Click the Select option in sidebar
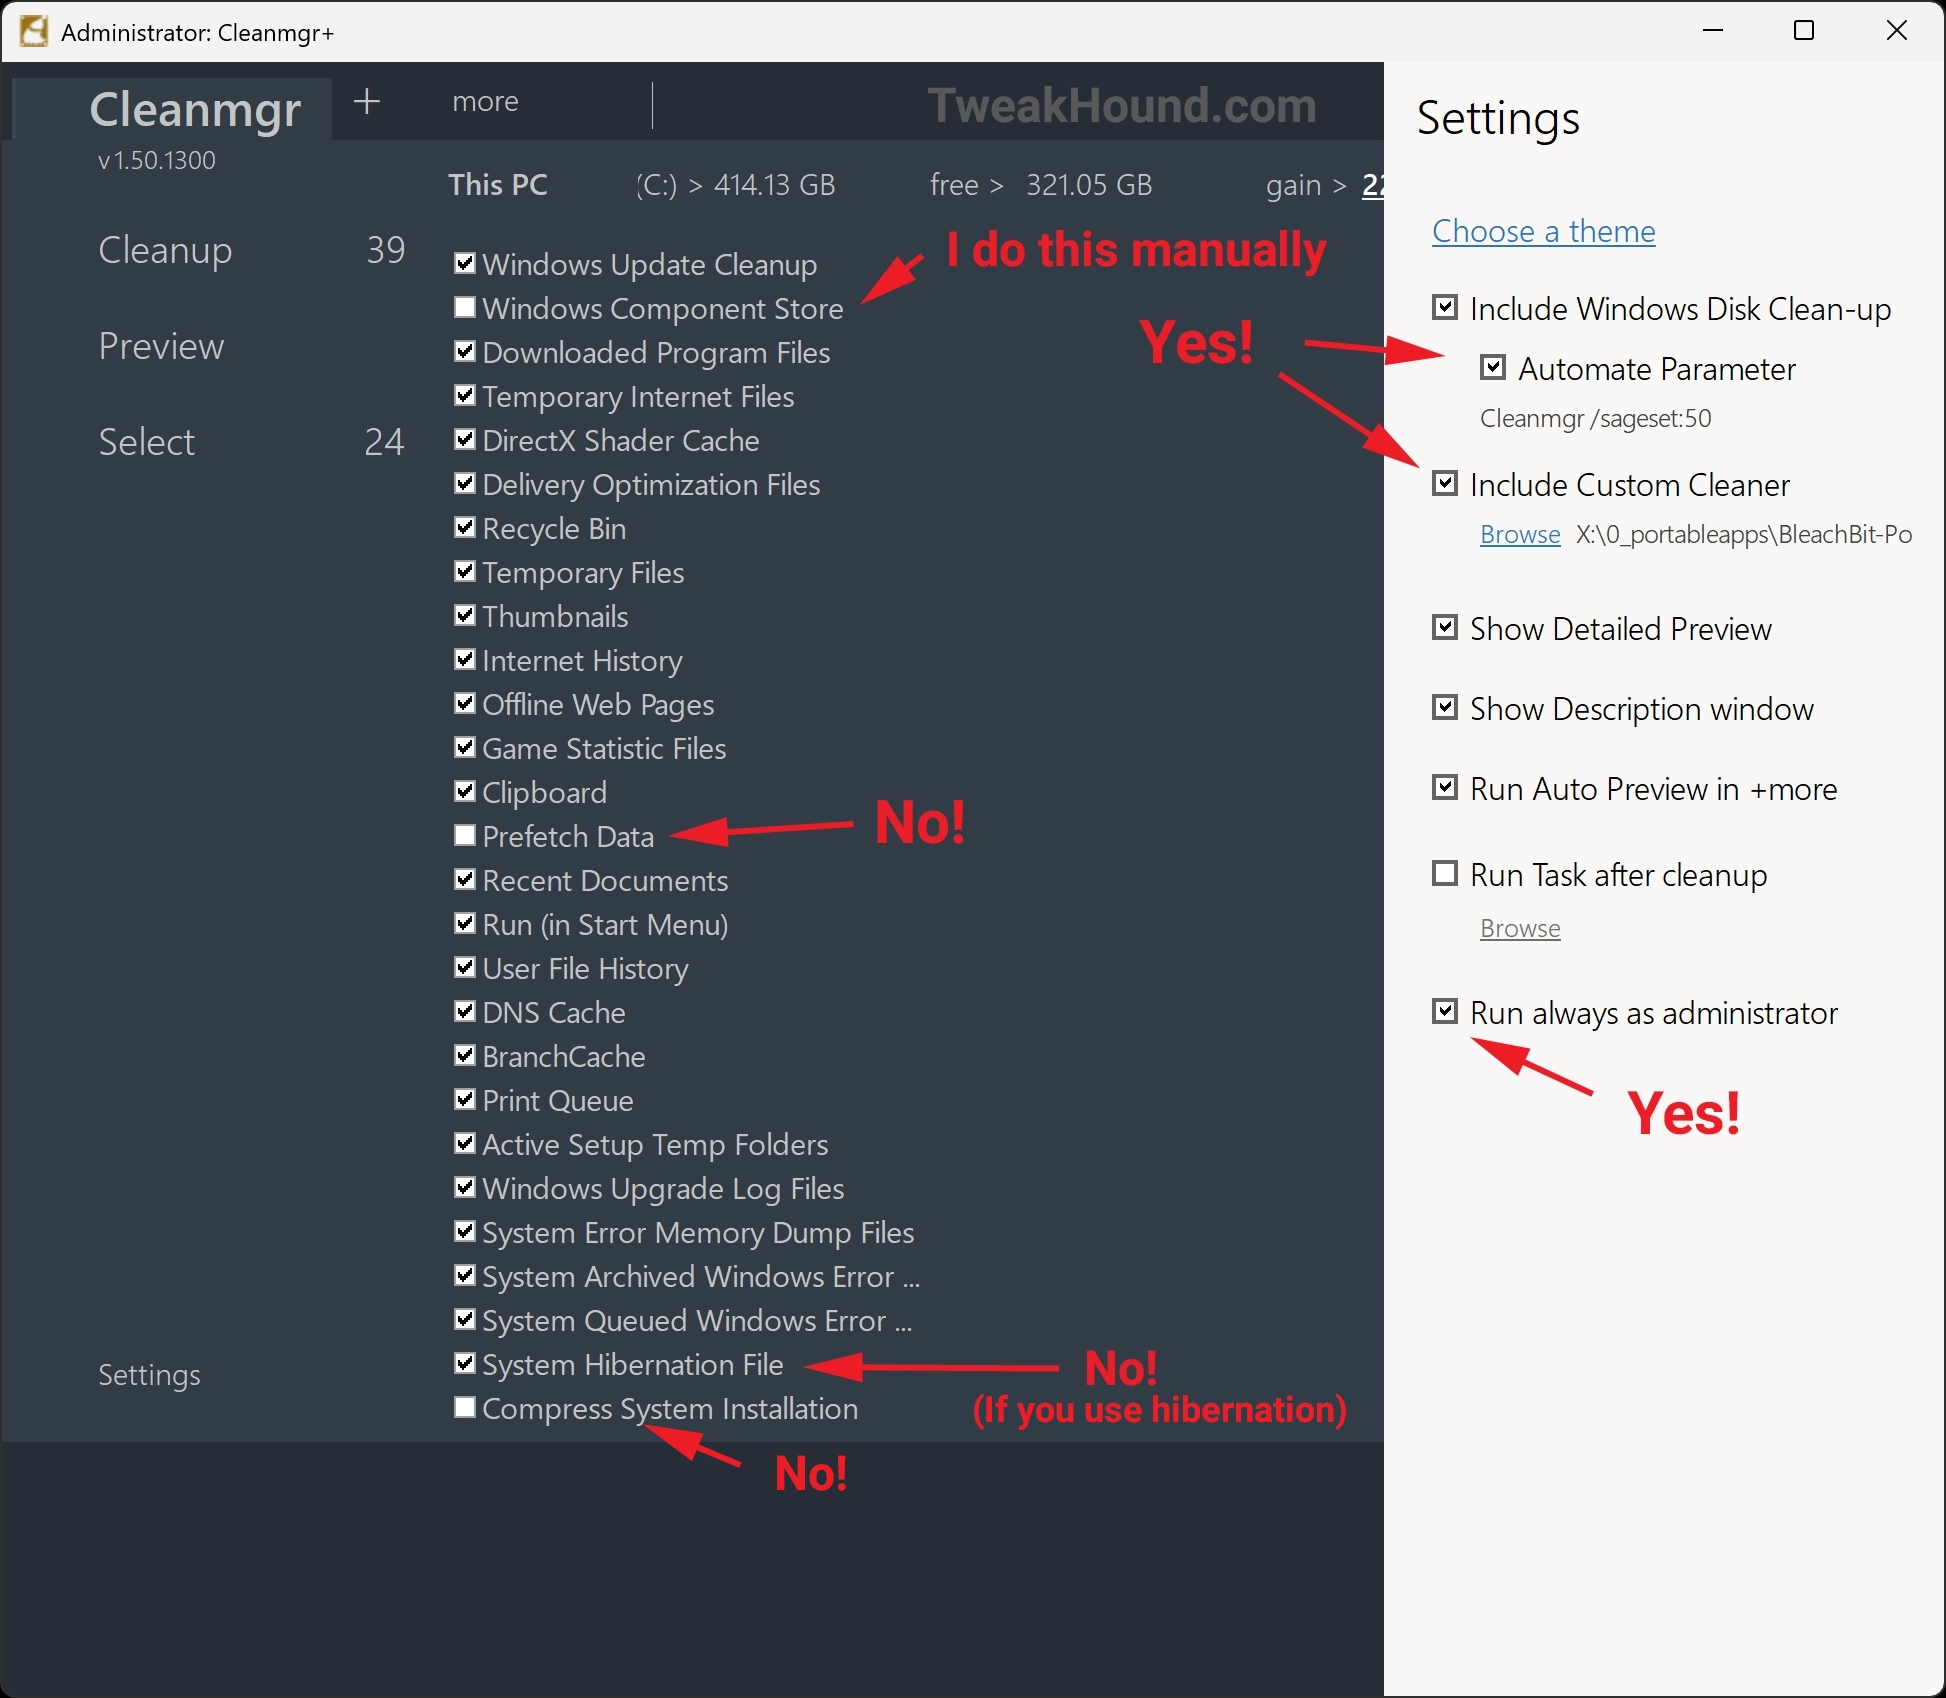This screenshot has width=1946, height=1698. [147, 442]
